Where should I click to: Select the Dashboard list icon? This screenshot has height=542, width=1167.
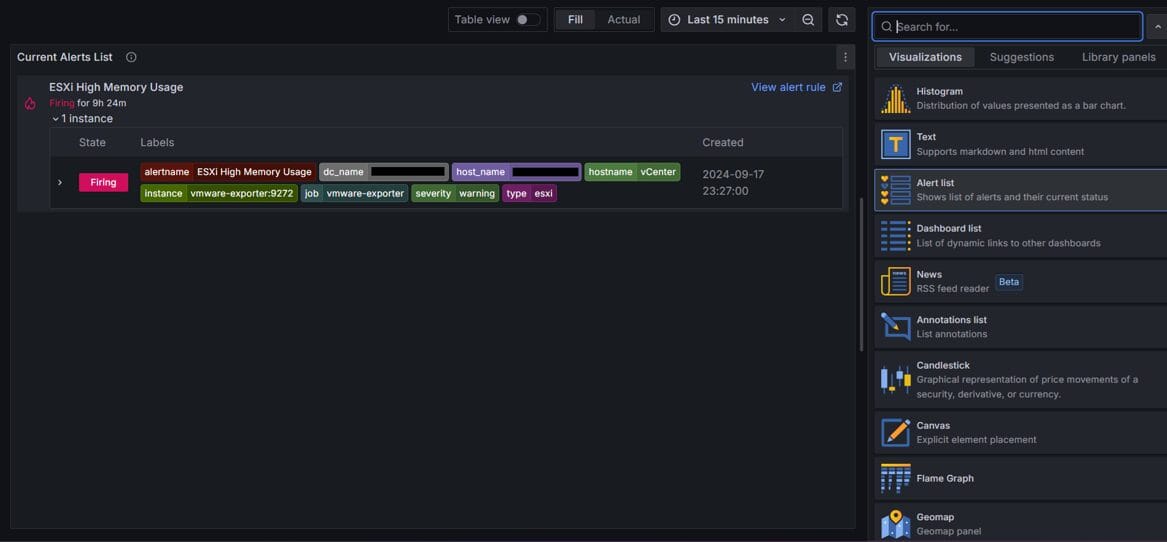tap(895, 235)
